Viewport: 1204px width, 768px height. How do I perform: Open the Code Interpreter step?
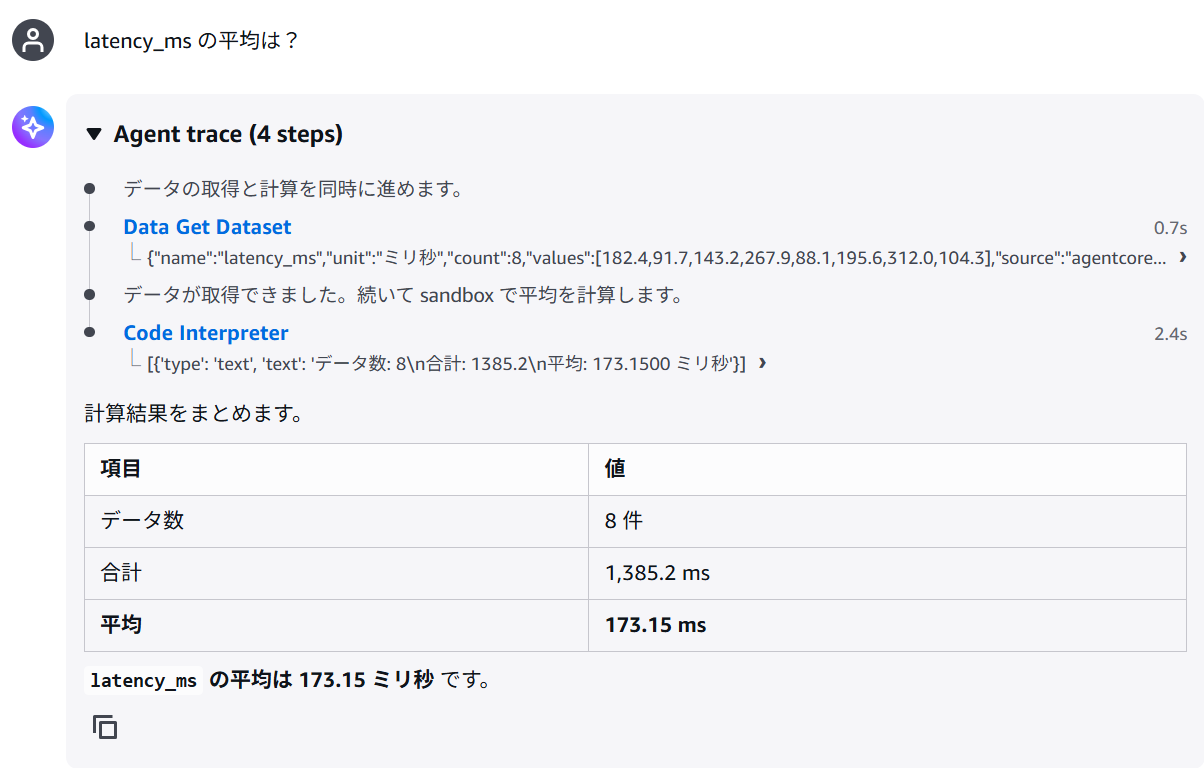[206, 333]
